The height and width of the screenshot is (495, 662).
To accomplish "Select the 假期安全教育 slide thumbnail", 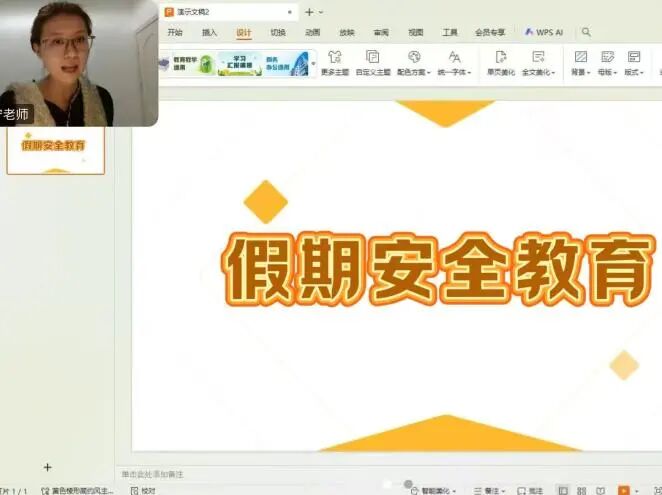I will coord(55,147).
